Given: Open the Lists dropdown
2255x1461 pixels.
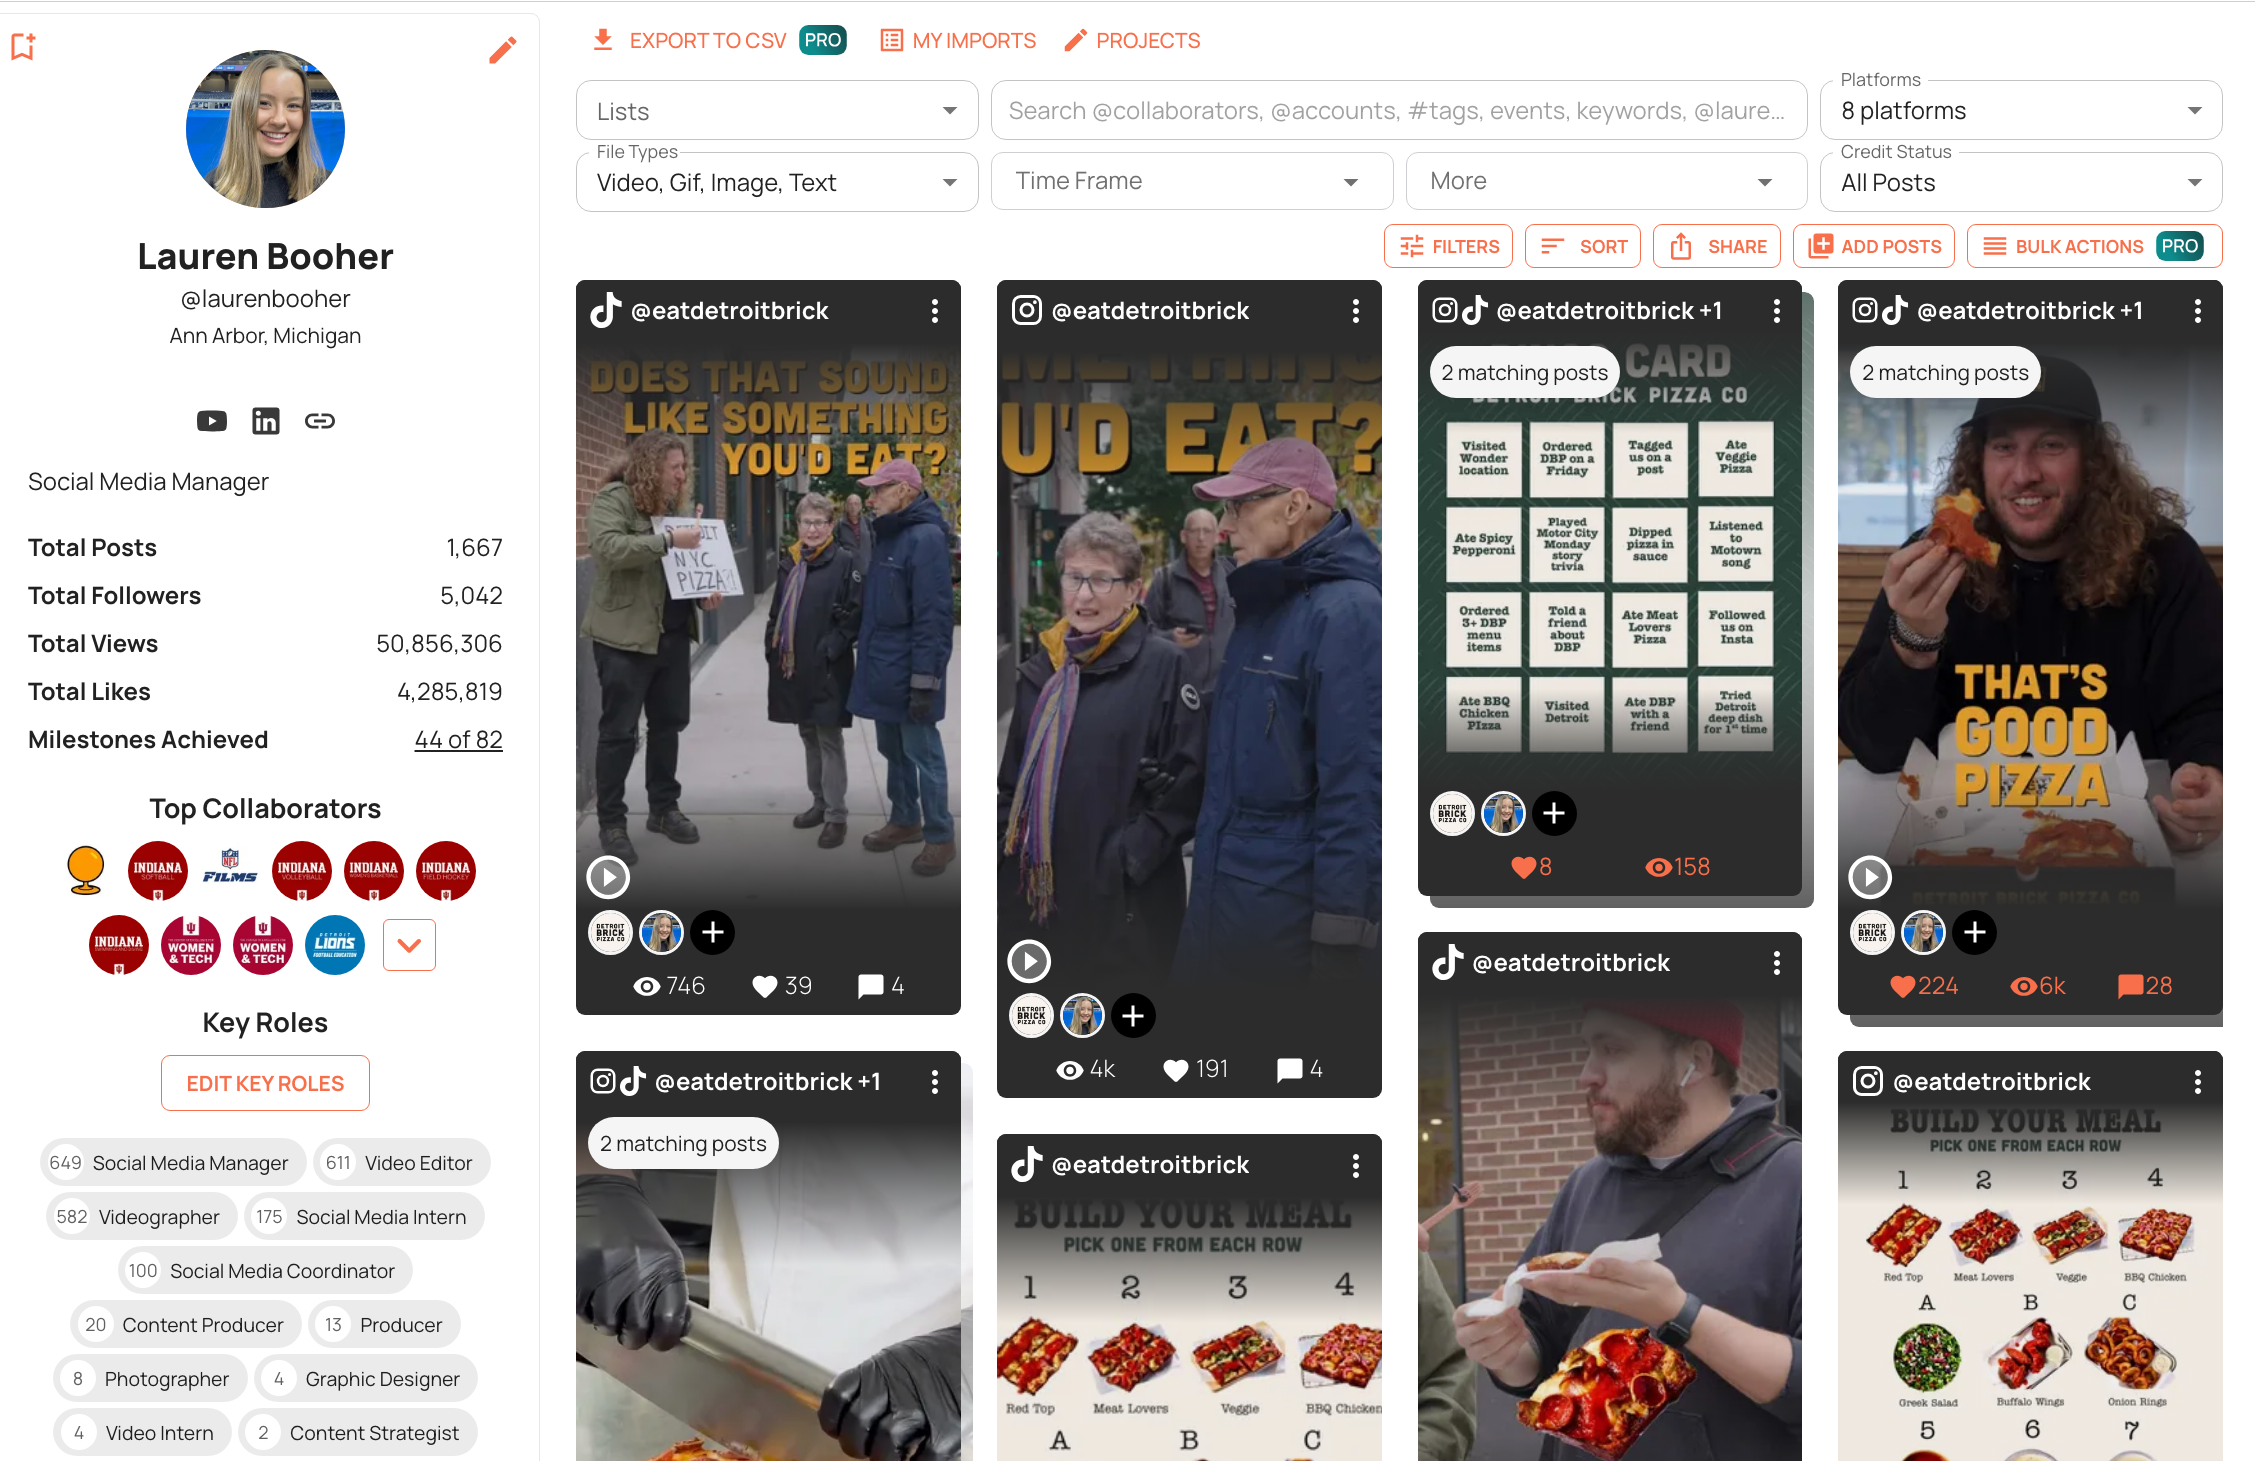Looking at the screenshot, I should tap(776, 111).
